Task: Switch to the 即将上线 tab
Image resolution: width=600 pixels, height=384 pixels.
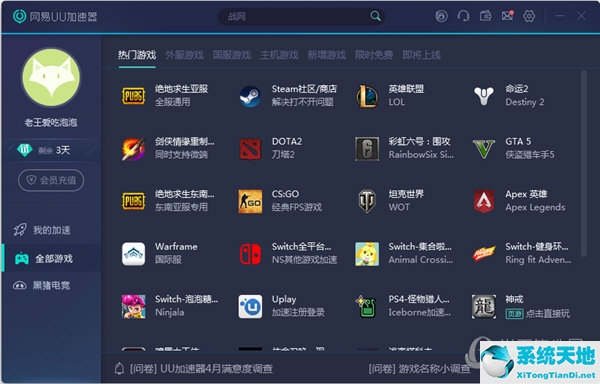Action: [421, 55]
